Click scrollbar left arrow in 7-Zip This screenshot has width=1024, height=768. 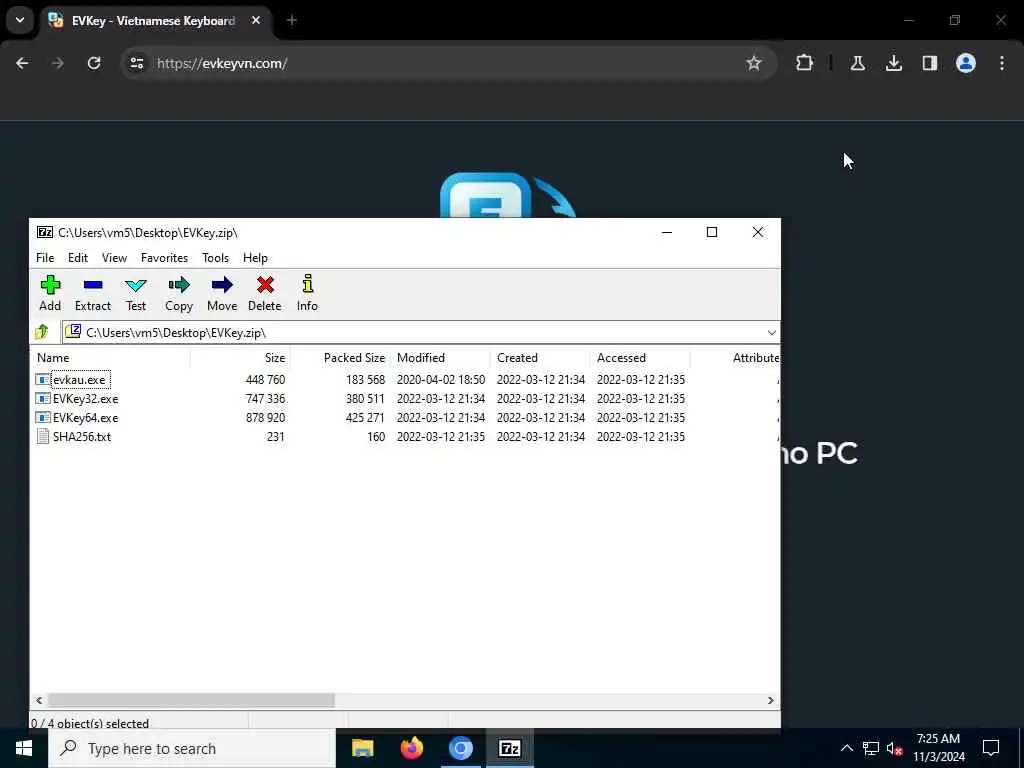(39, 700)
